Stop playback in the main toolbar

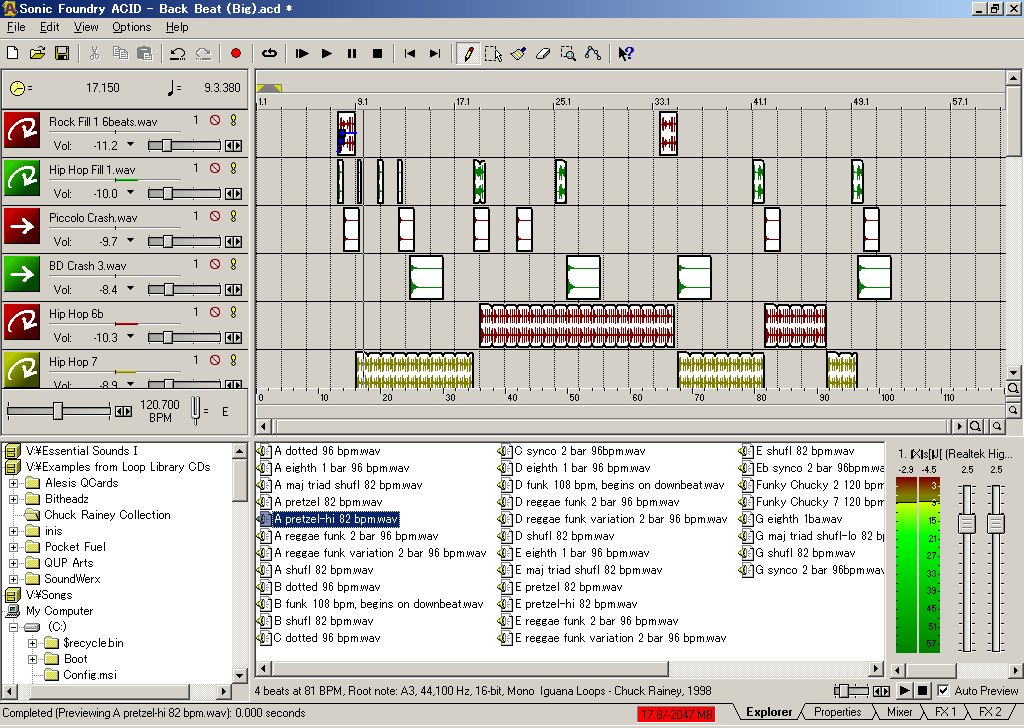click(x=377, y=54)
